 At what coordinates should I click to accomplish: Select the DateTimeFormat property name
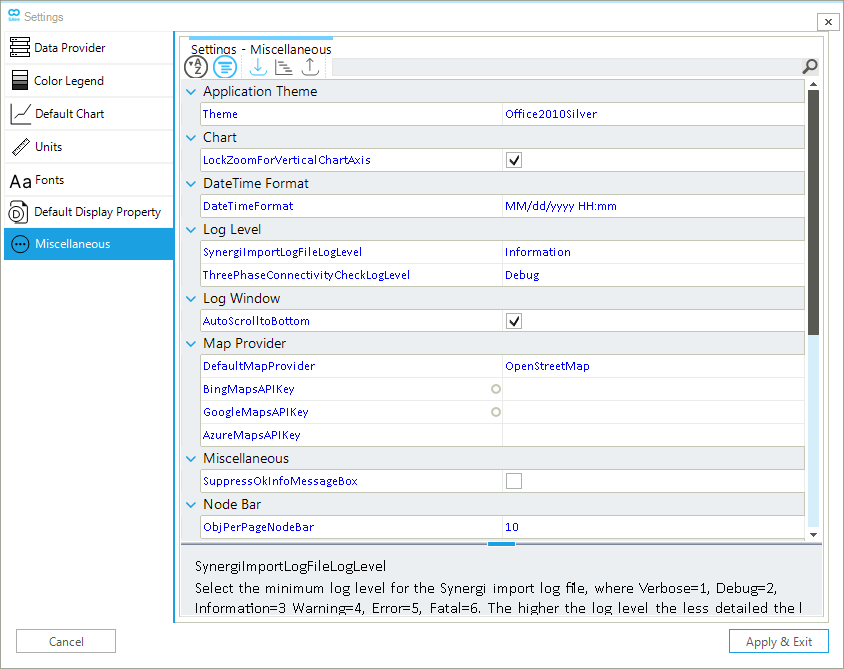tap(248, 206)
